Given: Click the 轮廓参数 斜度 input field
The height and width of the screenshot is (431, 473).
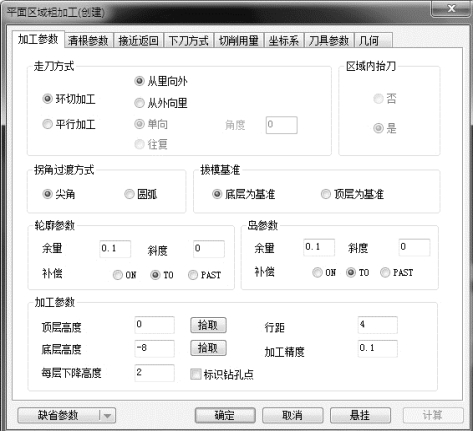Looking at the screenshot, I should pyautogui.click(x=209, y=249).
